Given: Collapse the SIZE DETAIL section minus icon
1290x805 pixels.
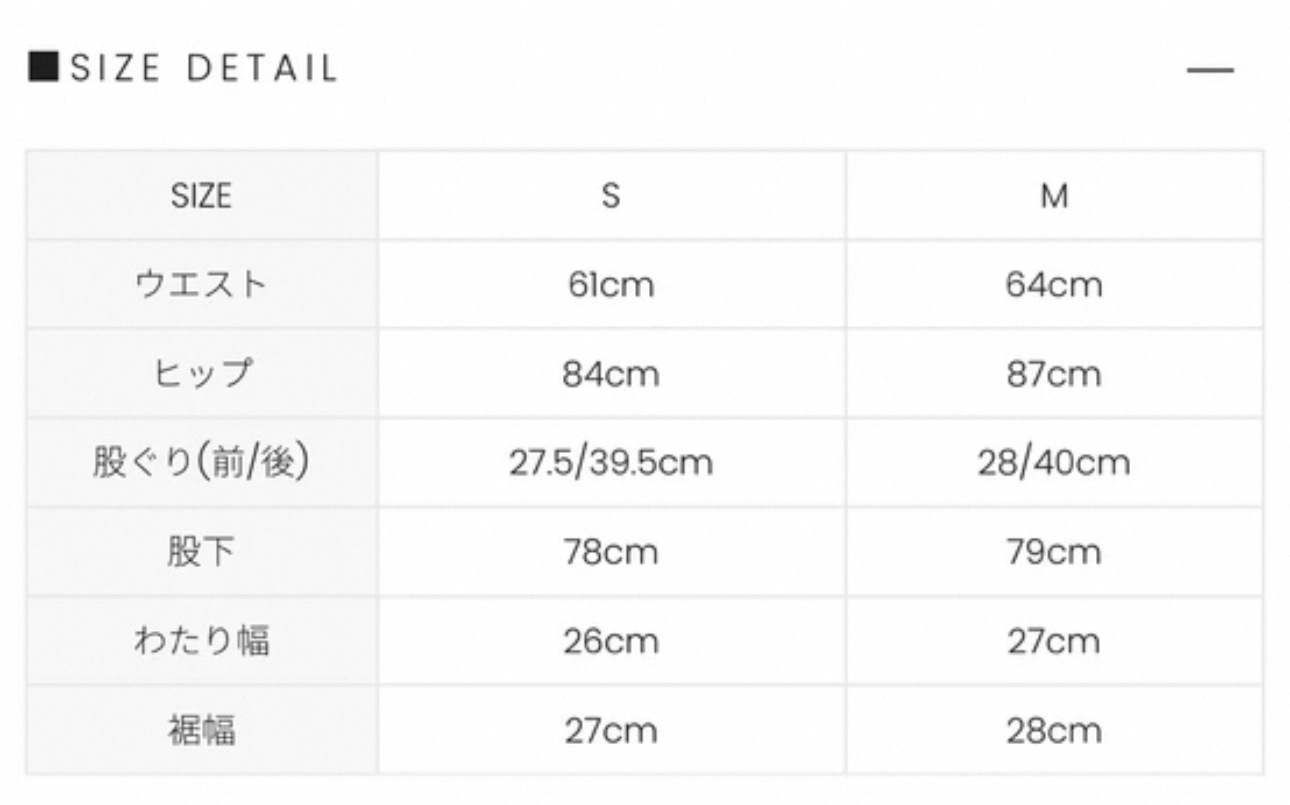Looking at the screenshot, I should tap(1210, 70).
